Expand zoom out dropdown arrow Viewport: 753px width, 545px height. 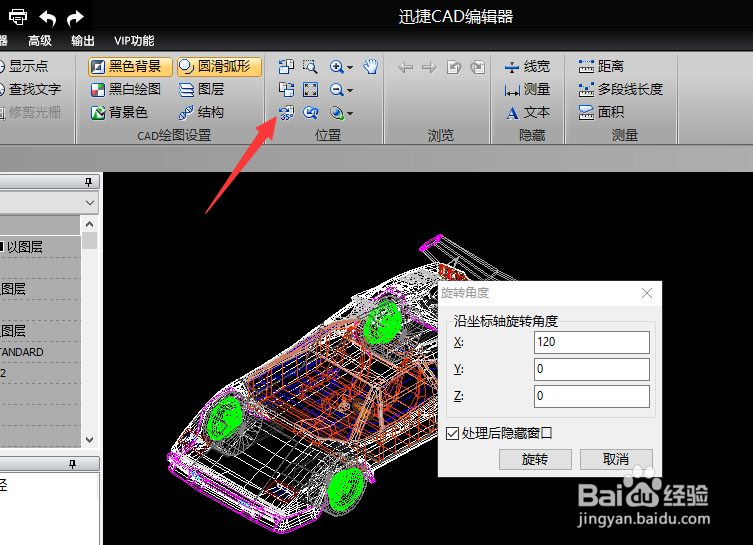[x=350, y=90]
